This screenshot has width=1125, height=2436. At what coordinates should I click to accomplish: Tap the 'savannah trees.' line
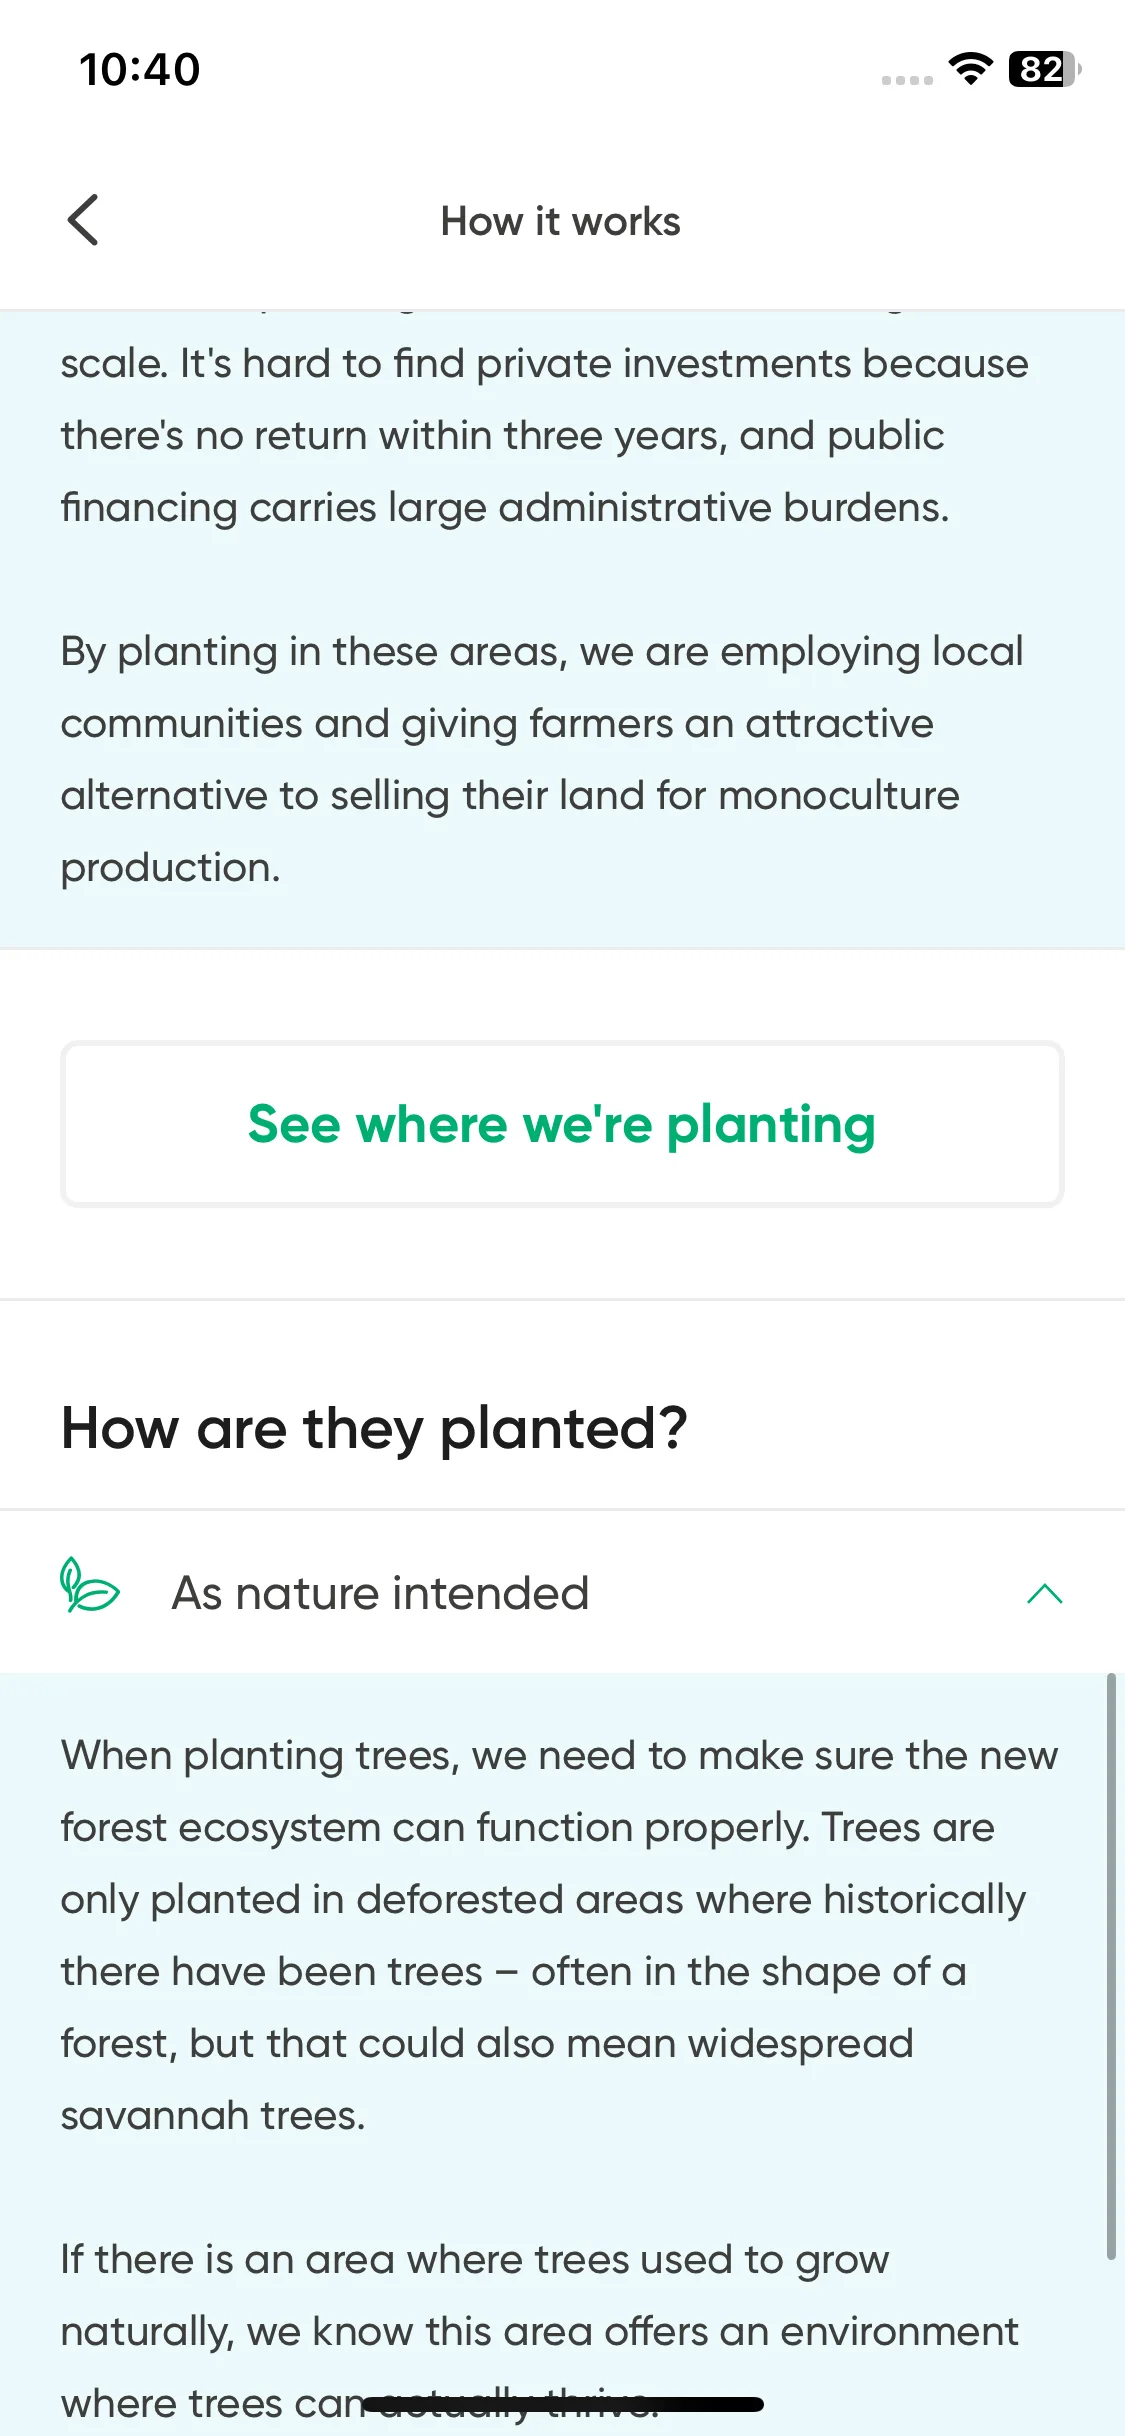point(213,2115)
